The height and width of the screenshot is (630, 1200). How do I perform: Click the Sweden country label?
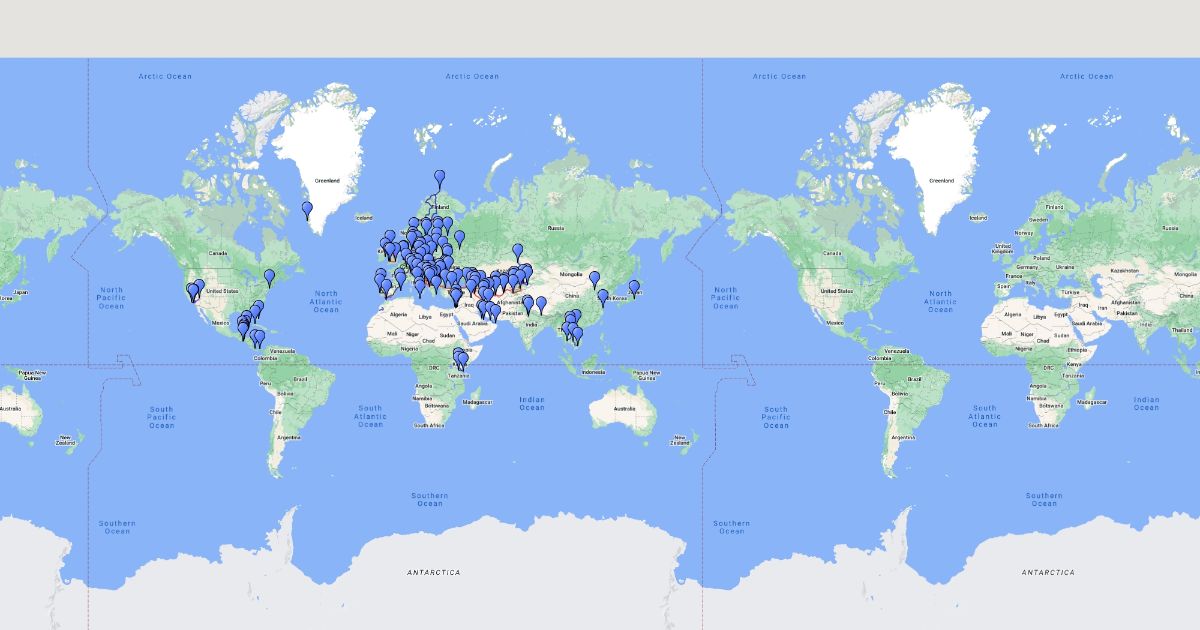[x=1038, y=218]
